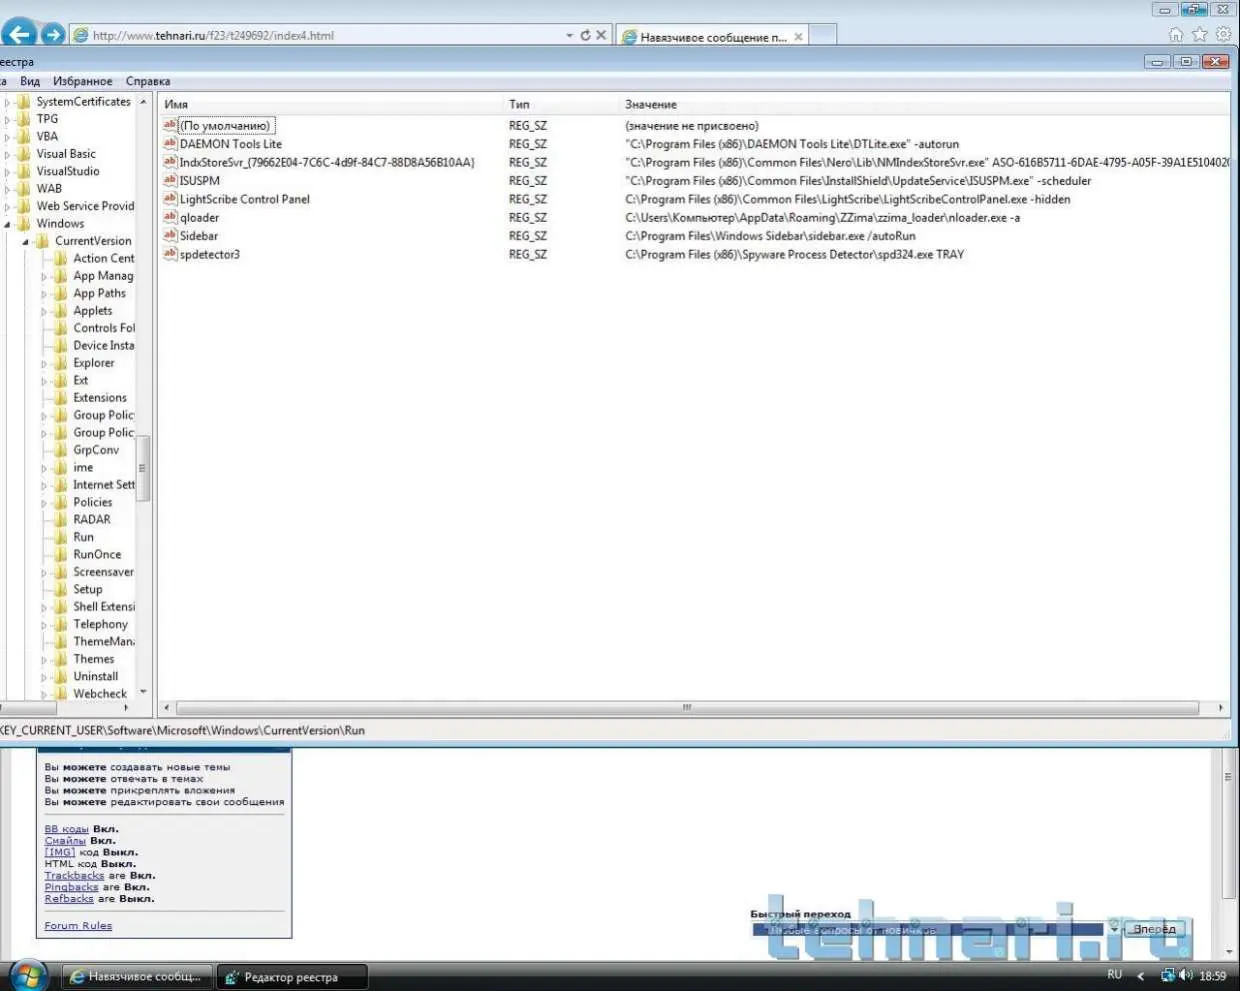The height and width of the screenshot is (991, 1240).
Task: Click the Имя column header
Action: [330, 104]
